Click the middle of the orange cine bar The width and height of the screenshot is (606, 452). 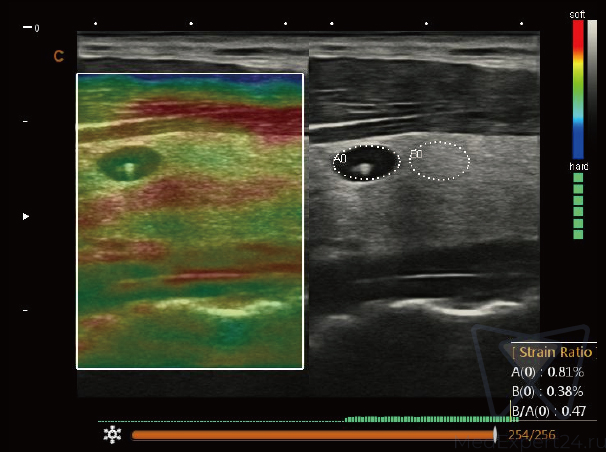coord(313,435)
